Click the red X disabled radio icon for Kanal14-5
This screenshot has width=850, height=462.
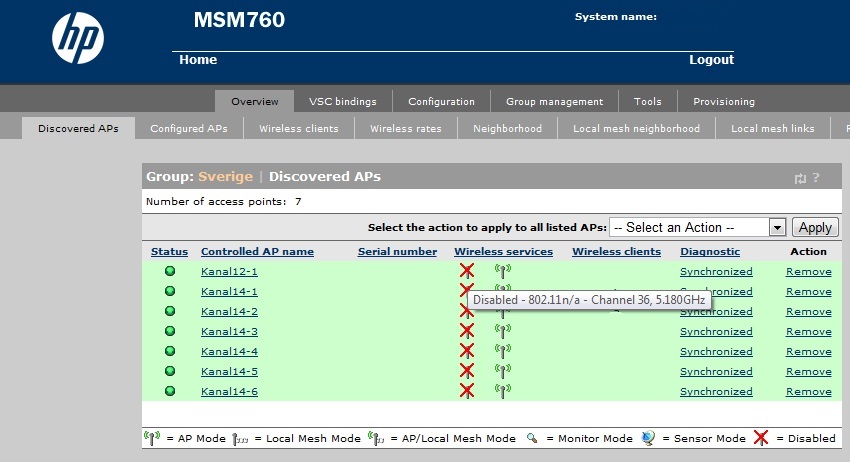tap(467, 370)
